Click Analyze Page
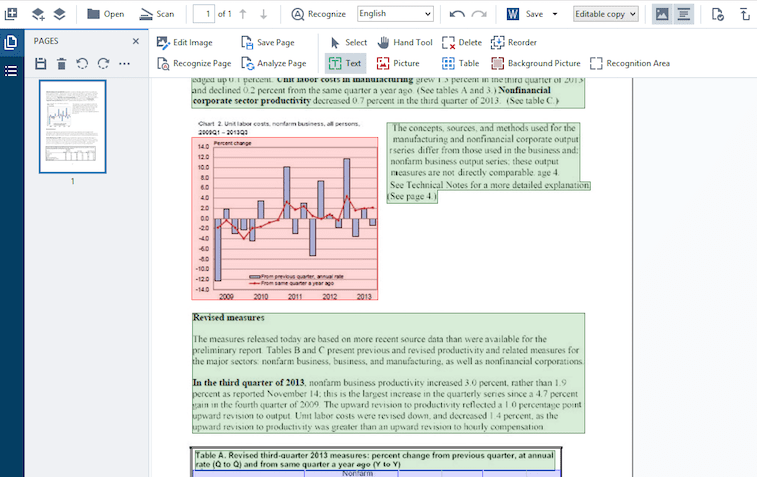Viewport: 757px width, 477px height. [274, 63]
